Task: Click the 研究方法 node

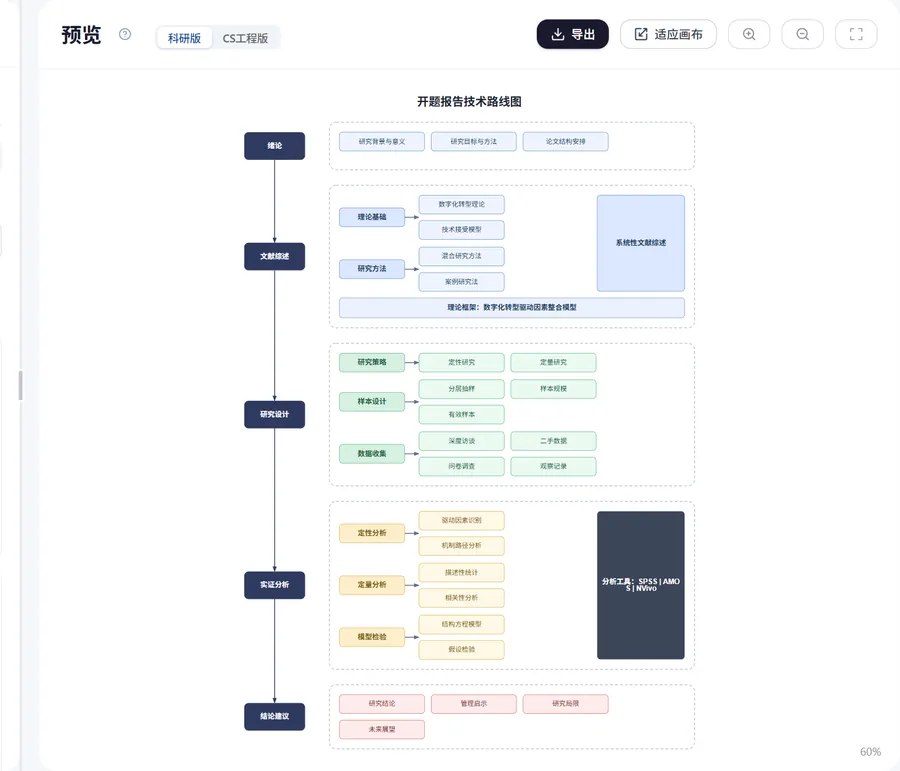Action: [372, 269]
